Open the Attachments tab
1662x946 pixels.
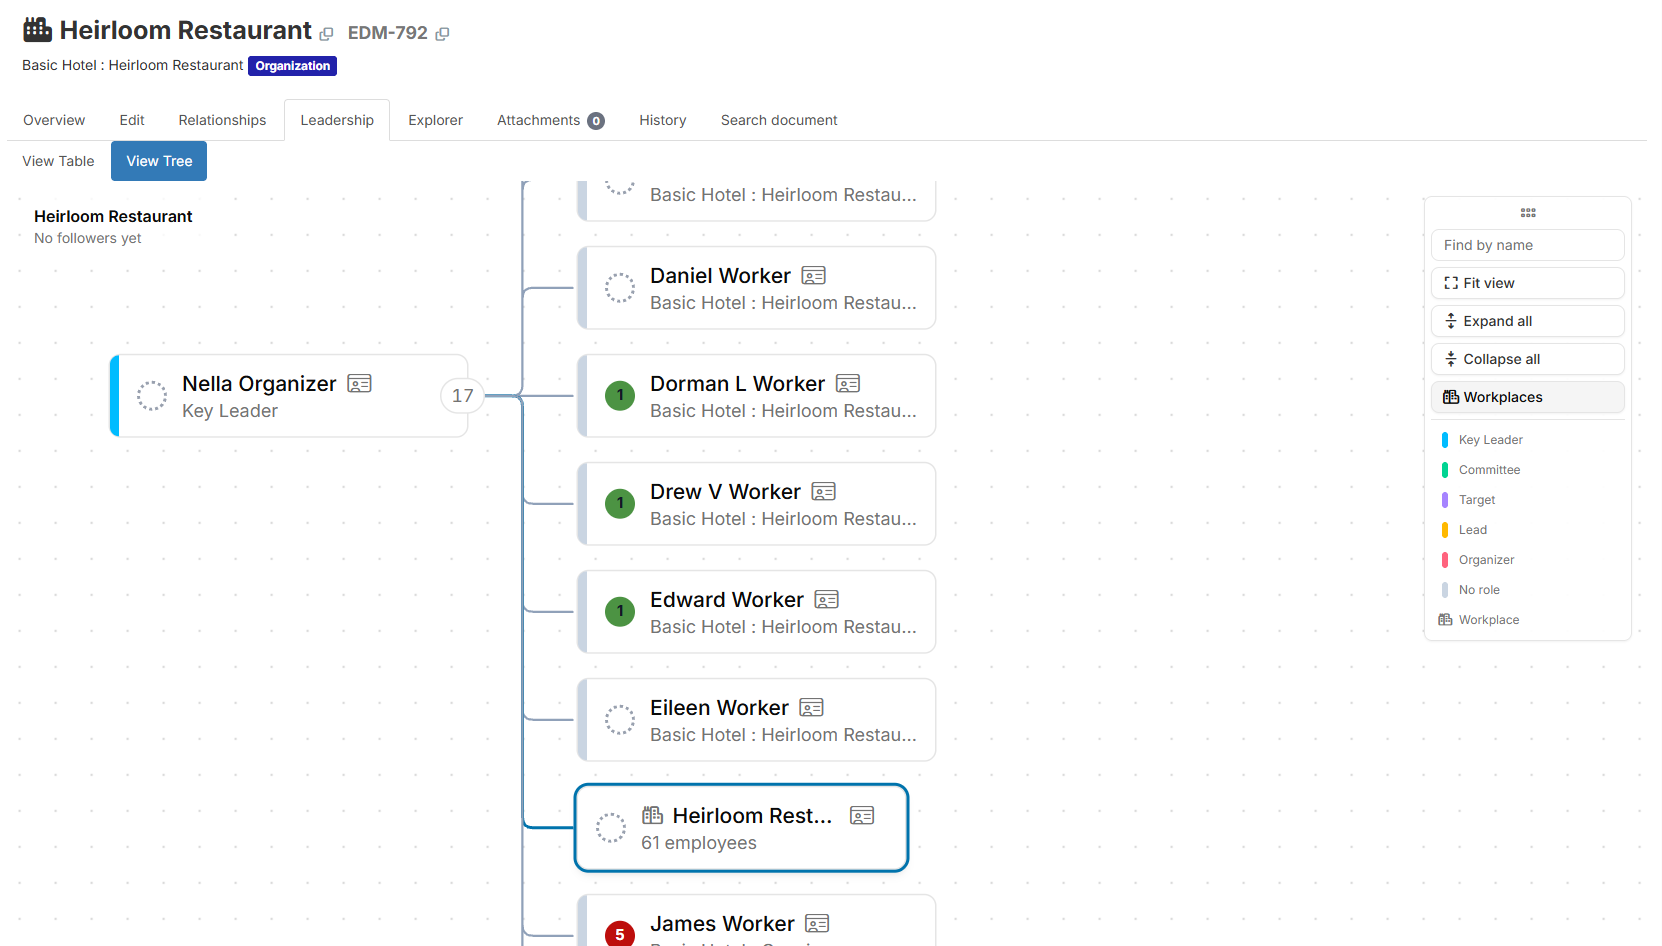[550, 120]
